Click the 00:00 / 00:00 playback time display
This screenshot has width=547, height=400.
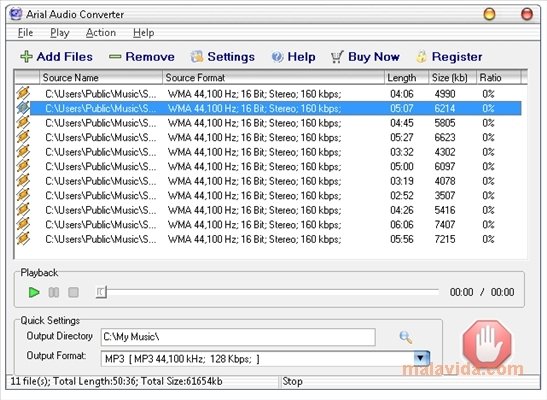[x=482, y=292]
